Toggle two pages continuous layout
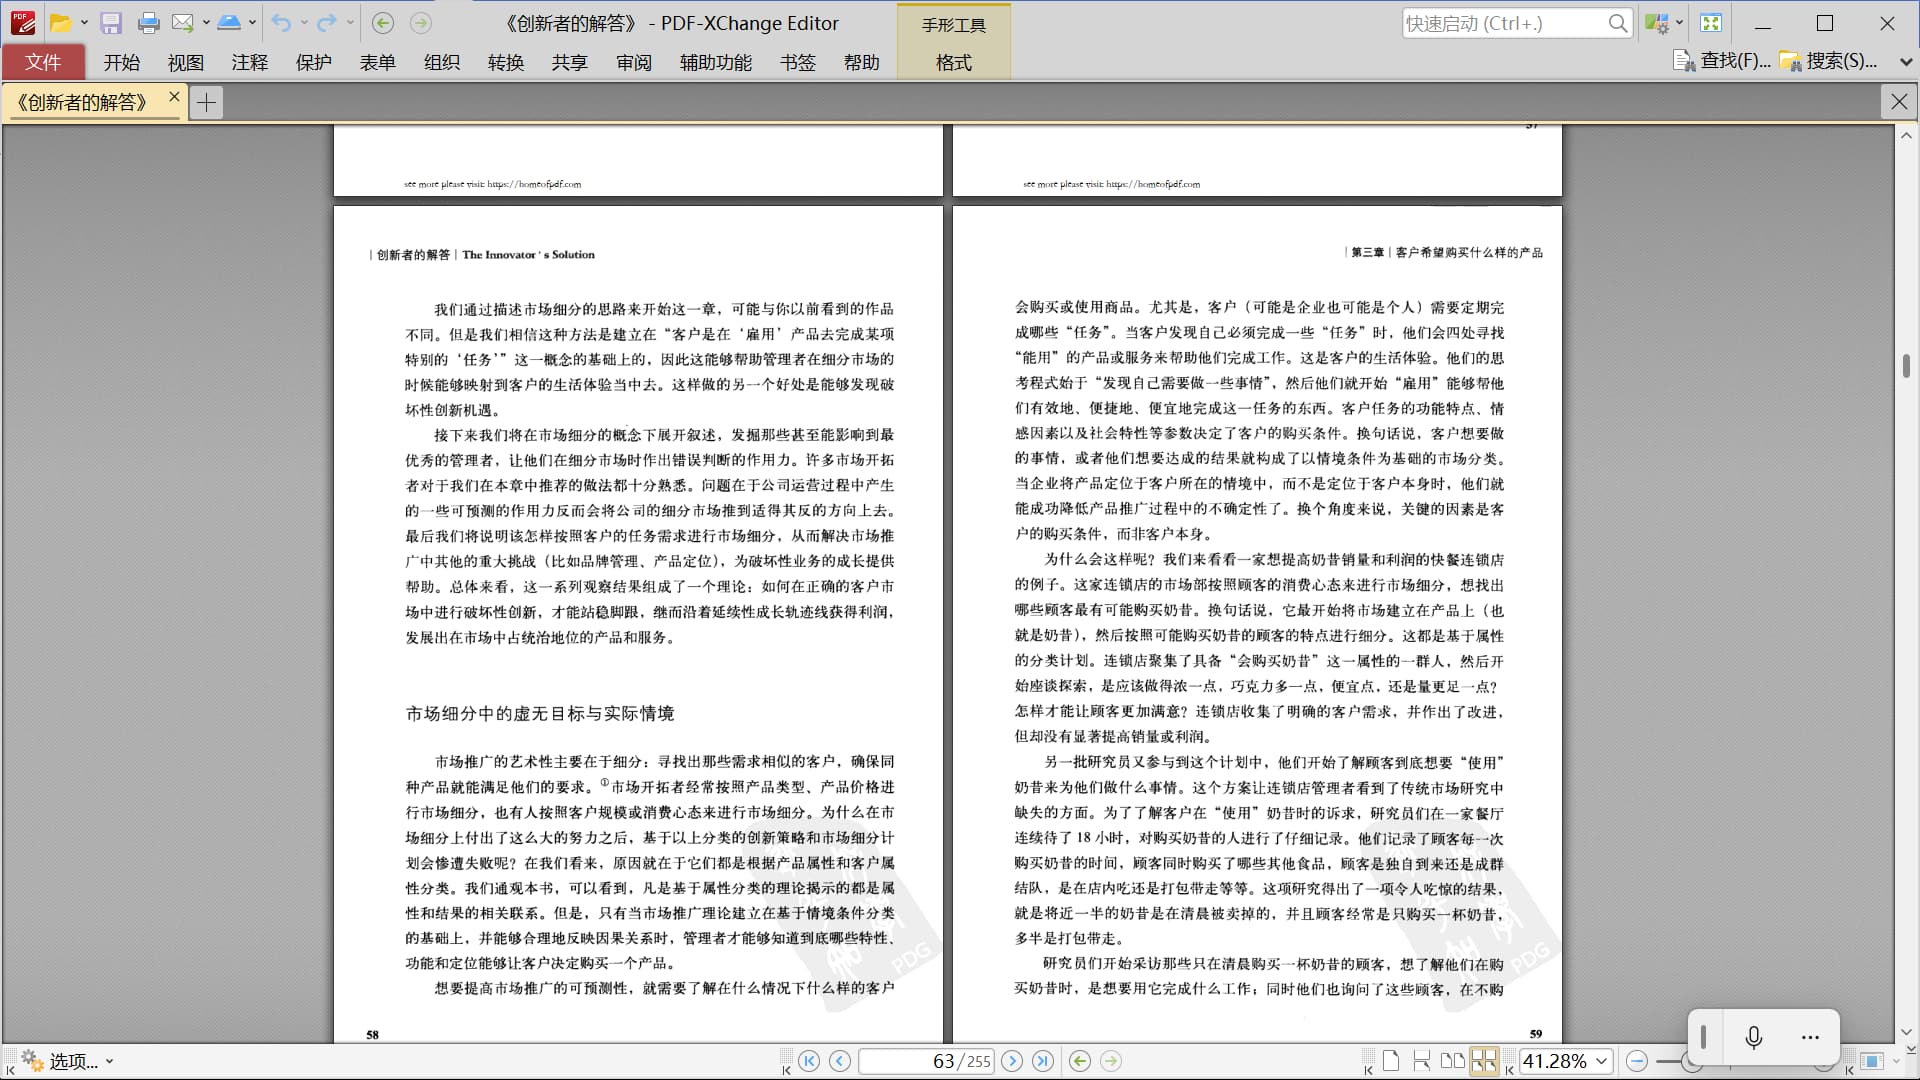The image size is (1920, 1080). (1484, 1061)
